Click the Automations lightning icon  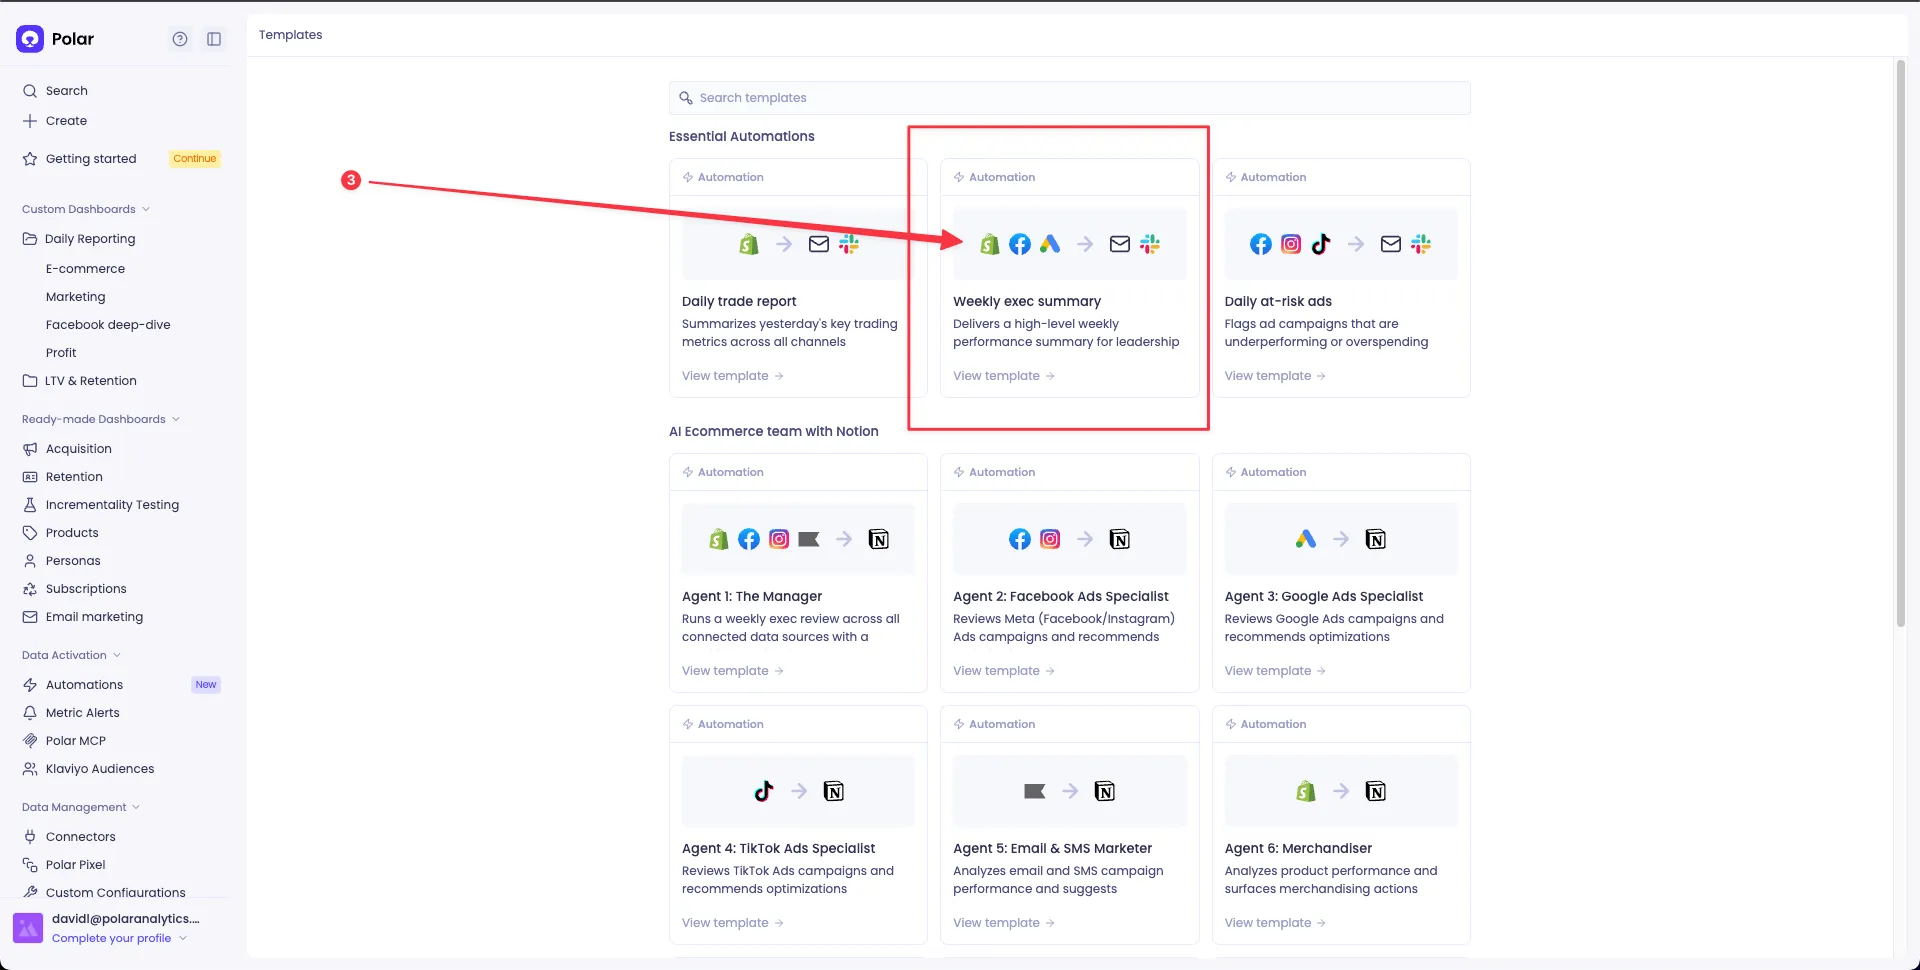[30, 685]
